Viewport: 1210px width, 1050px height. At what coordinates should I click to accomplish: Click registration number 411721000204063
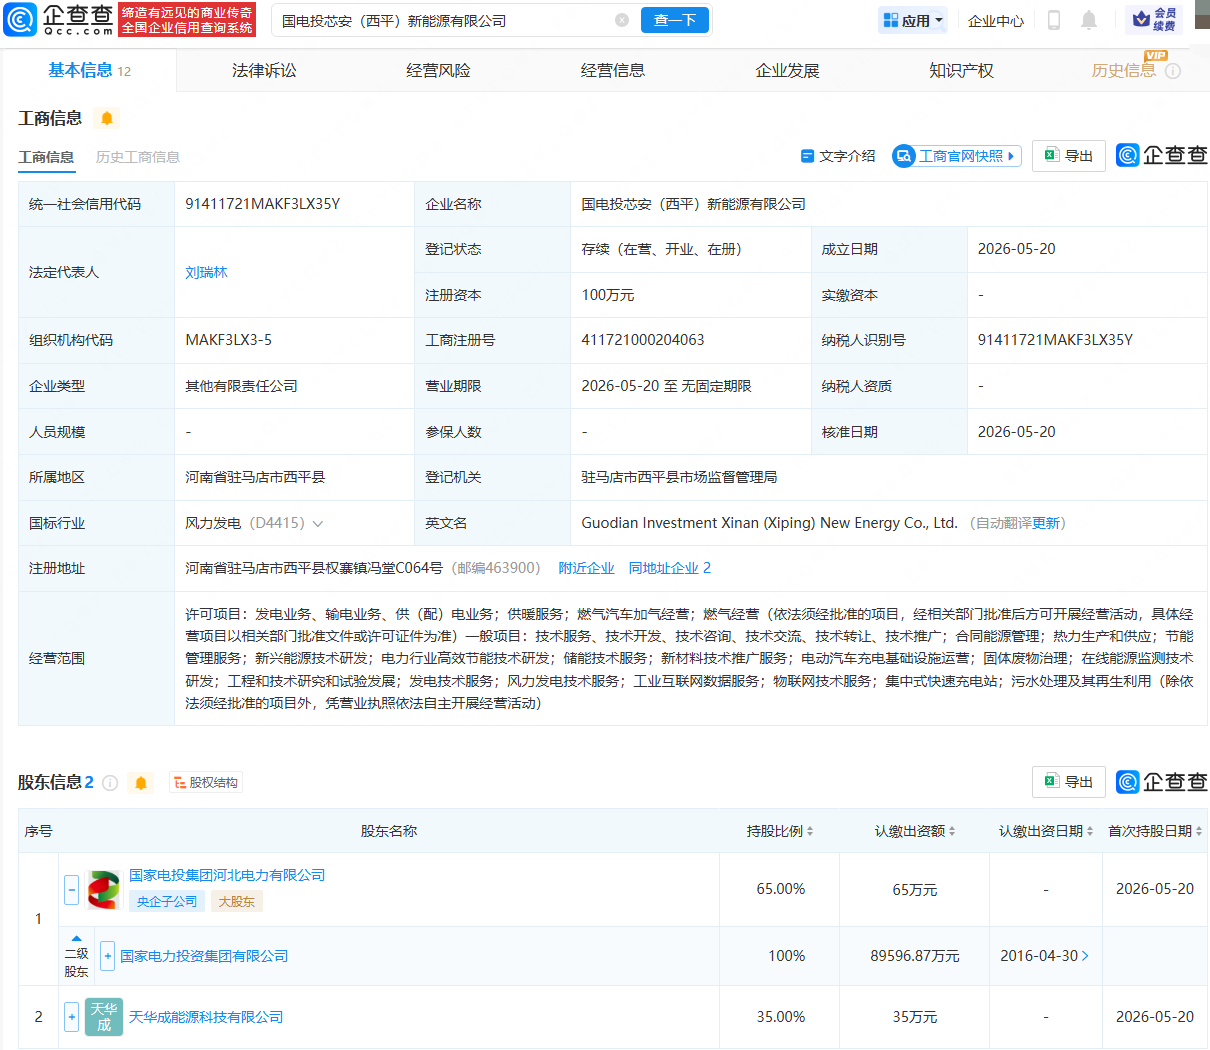click(x=643, y=340)
